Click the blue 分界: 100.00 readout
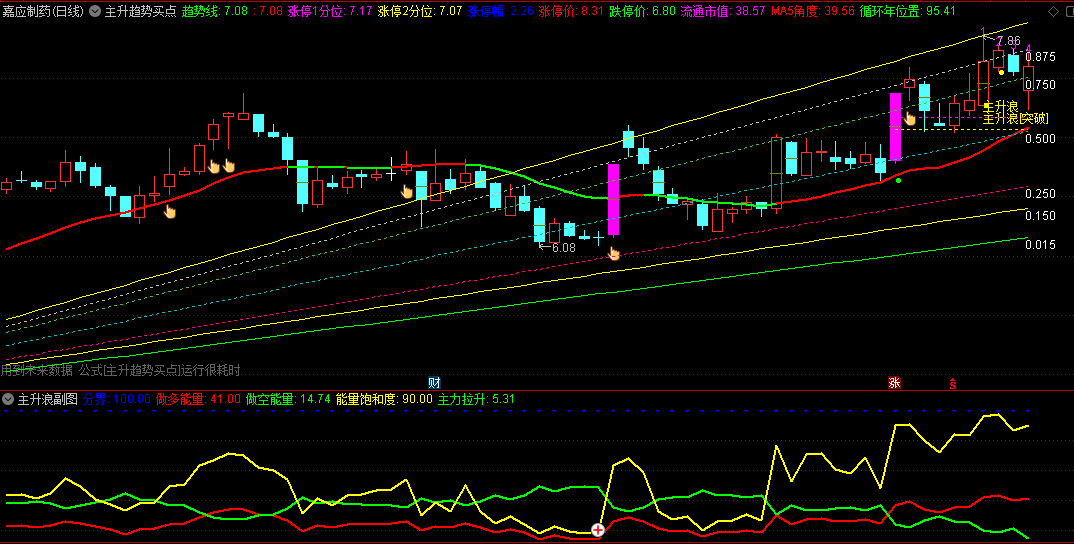 117,399
